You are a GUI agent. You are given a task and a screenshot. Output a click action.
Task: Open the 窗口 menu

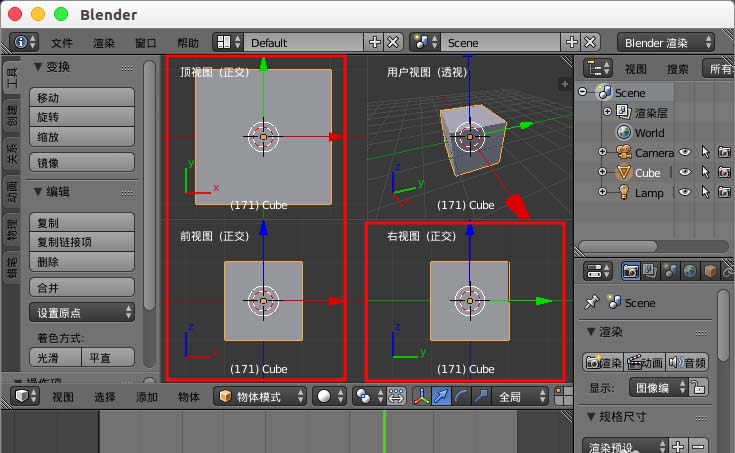tap(146, 43)
